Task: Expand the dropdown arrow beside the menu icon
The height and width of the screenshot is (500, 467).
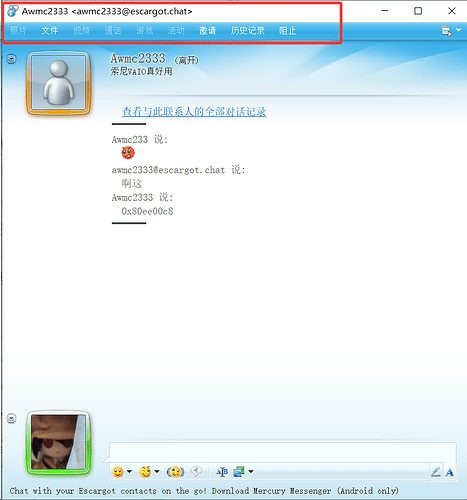Action: [x=459, y=30]
